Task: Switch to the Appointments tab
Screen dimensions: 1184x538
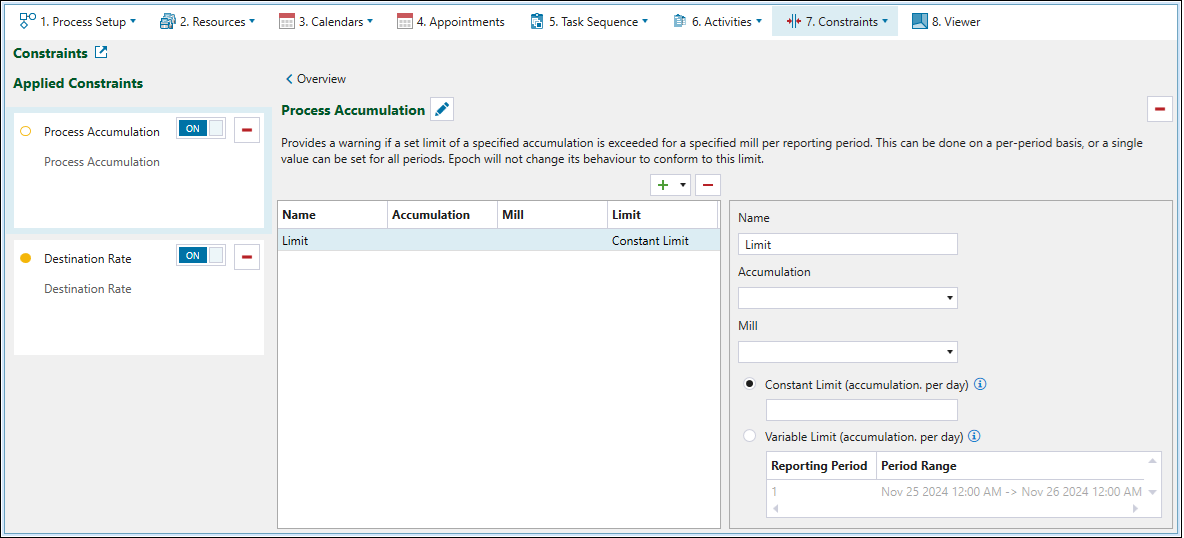Action: coord(451,22)
